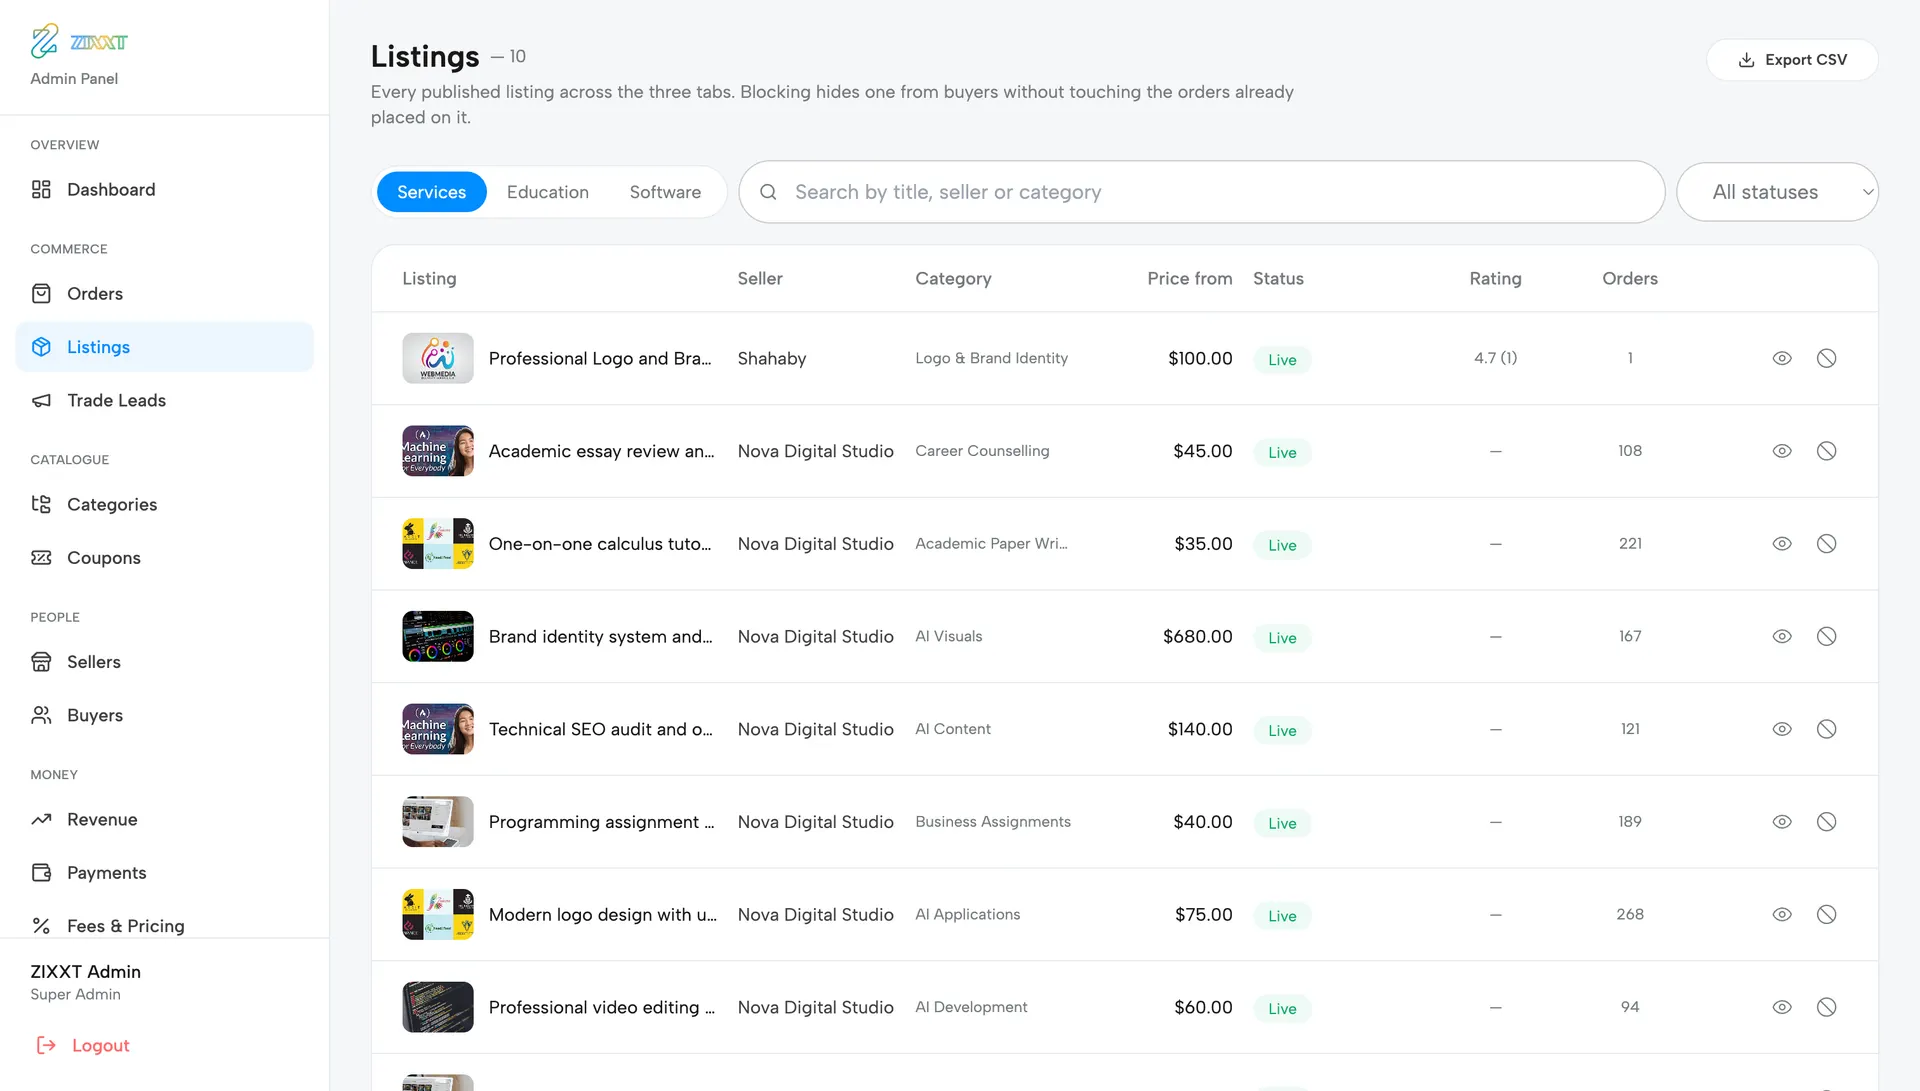The image size is (1920, 1091).
Task: View the Programming assignment listing via eye icon
Action: point(1782,822)
